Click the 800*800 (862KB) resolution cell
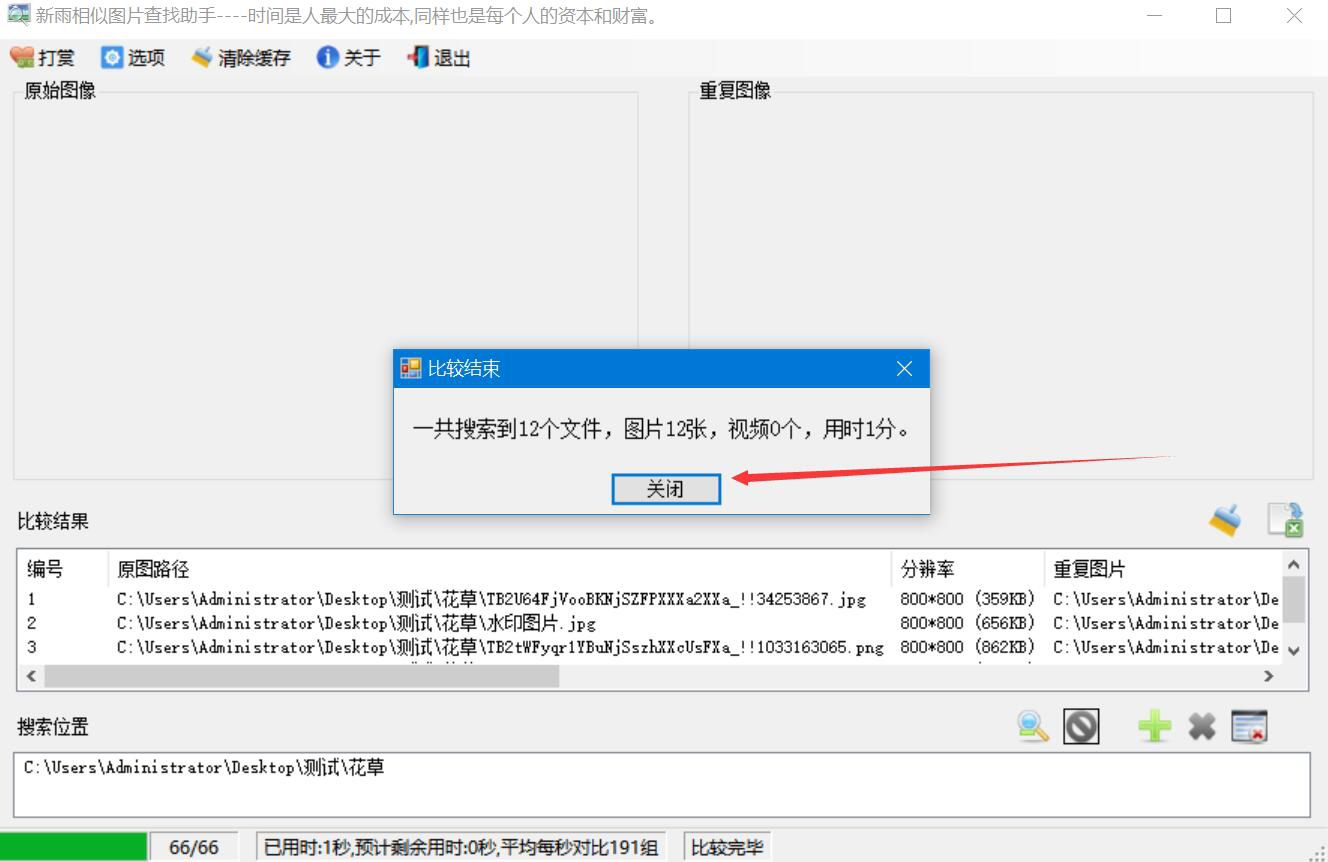 [x=968, y=647]
